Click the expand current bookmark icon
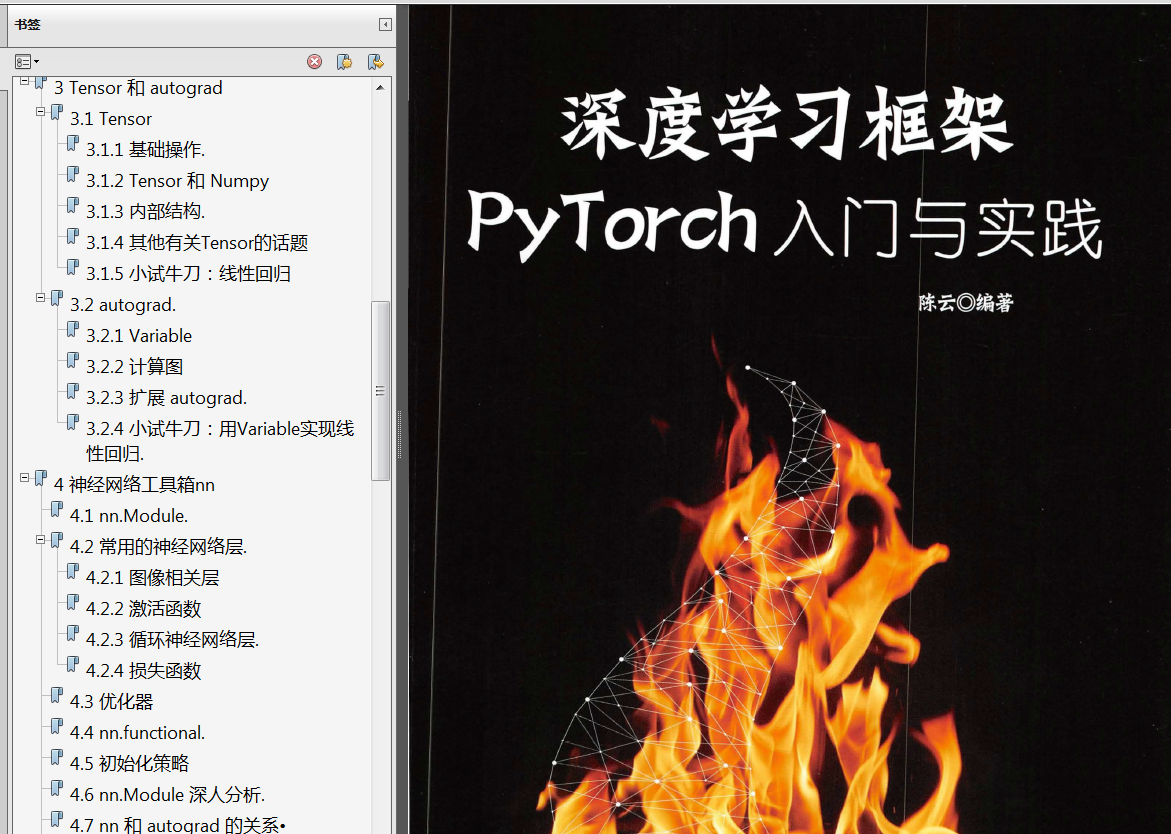1171x834 pixels. pyautogui.click(x=376, y=62)
